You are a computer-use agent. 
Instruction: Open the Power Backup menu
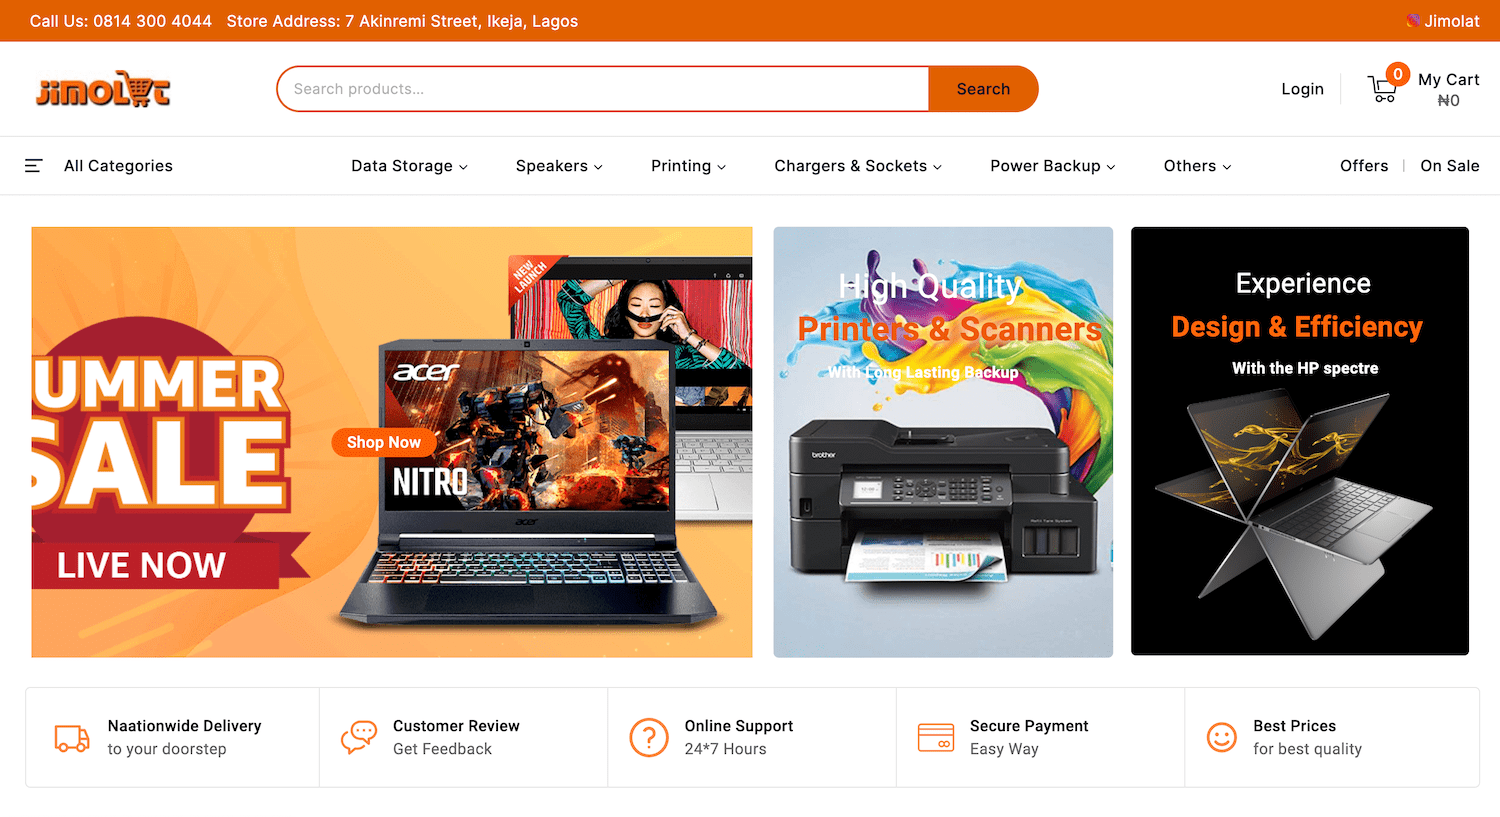1053,166
